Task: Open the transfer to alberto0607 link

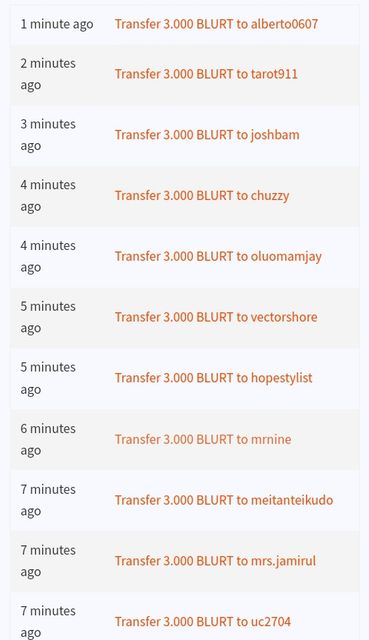Action: coord(216,24)
